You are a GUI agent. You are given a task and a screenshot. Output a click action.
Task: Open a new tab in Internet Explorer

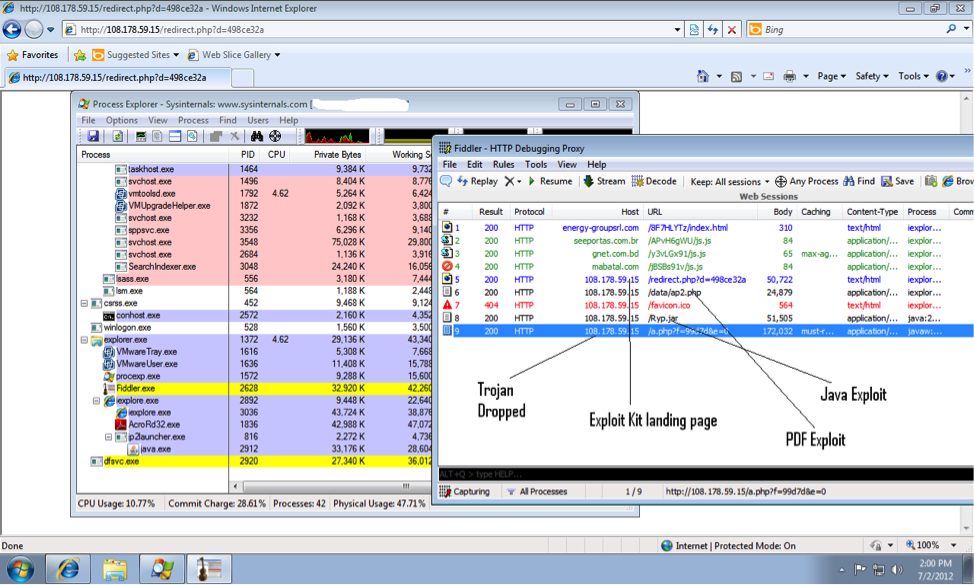(x=242, y=78)
